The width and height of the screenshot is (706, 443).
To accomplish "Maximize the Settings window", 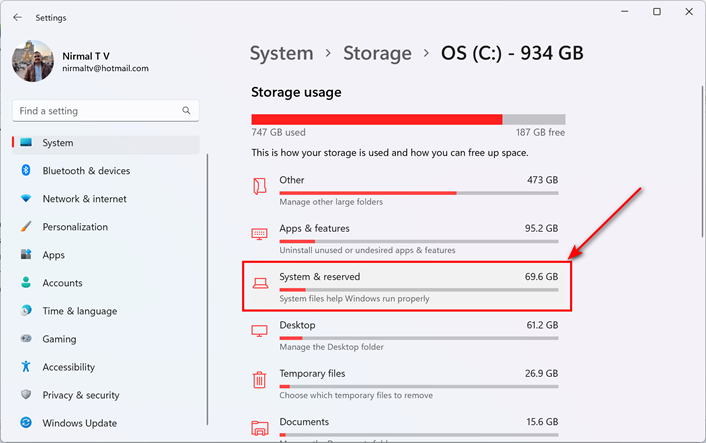I will point(657,12).
